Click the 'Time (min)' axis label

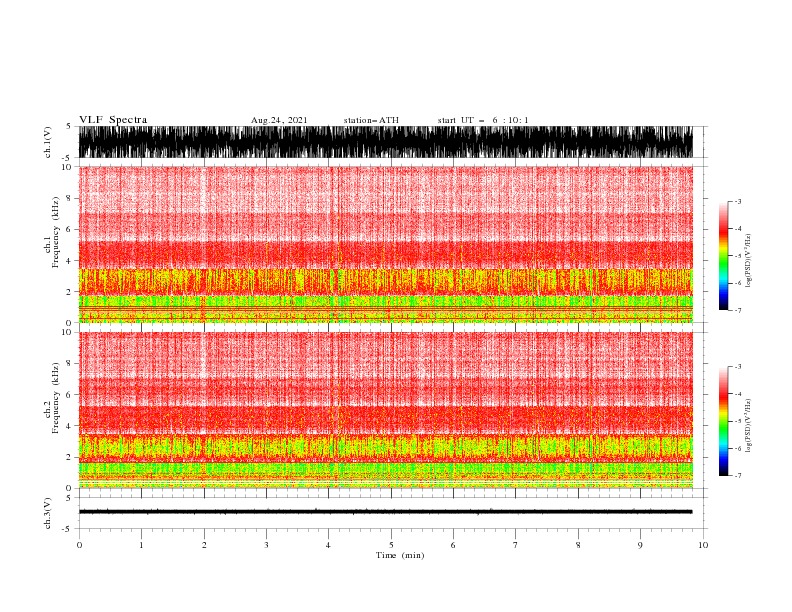400,555
